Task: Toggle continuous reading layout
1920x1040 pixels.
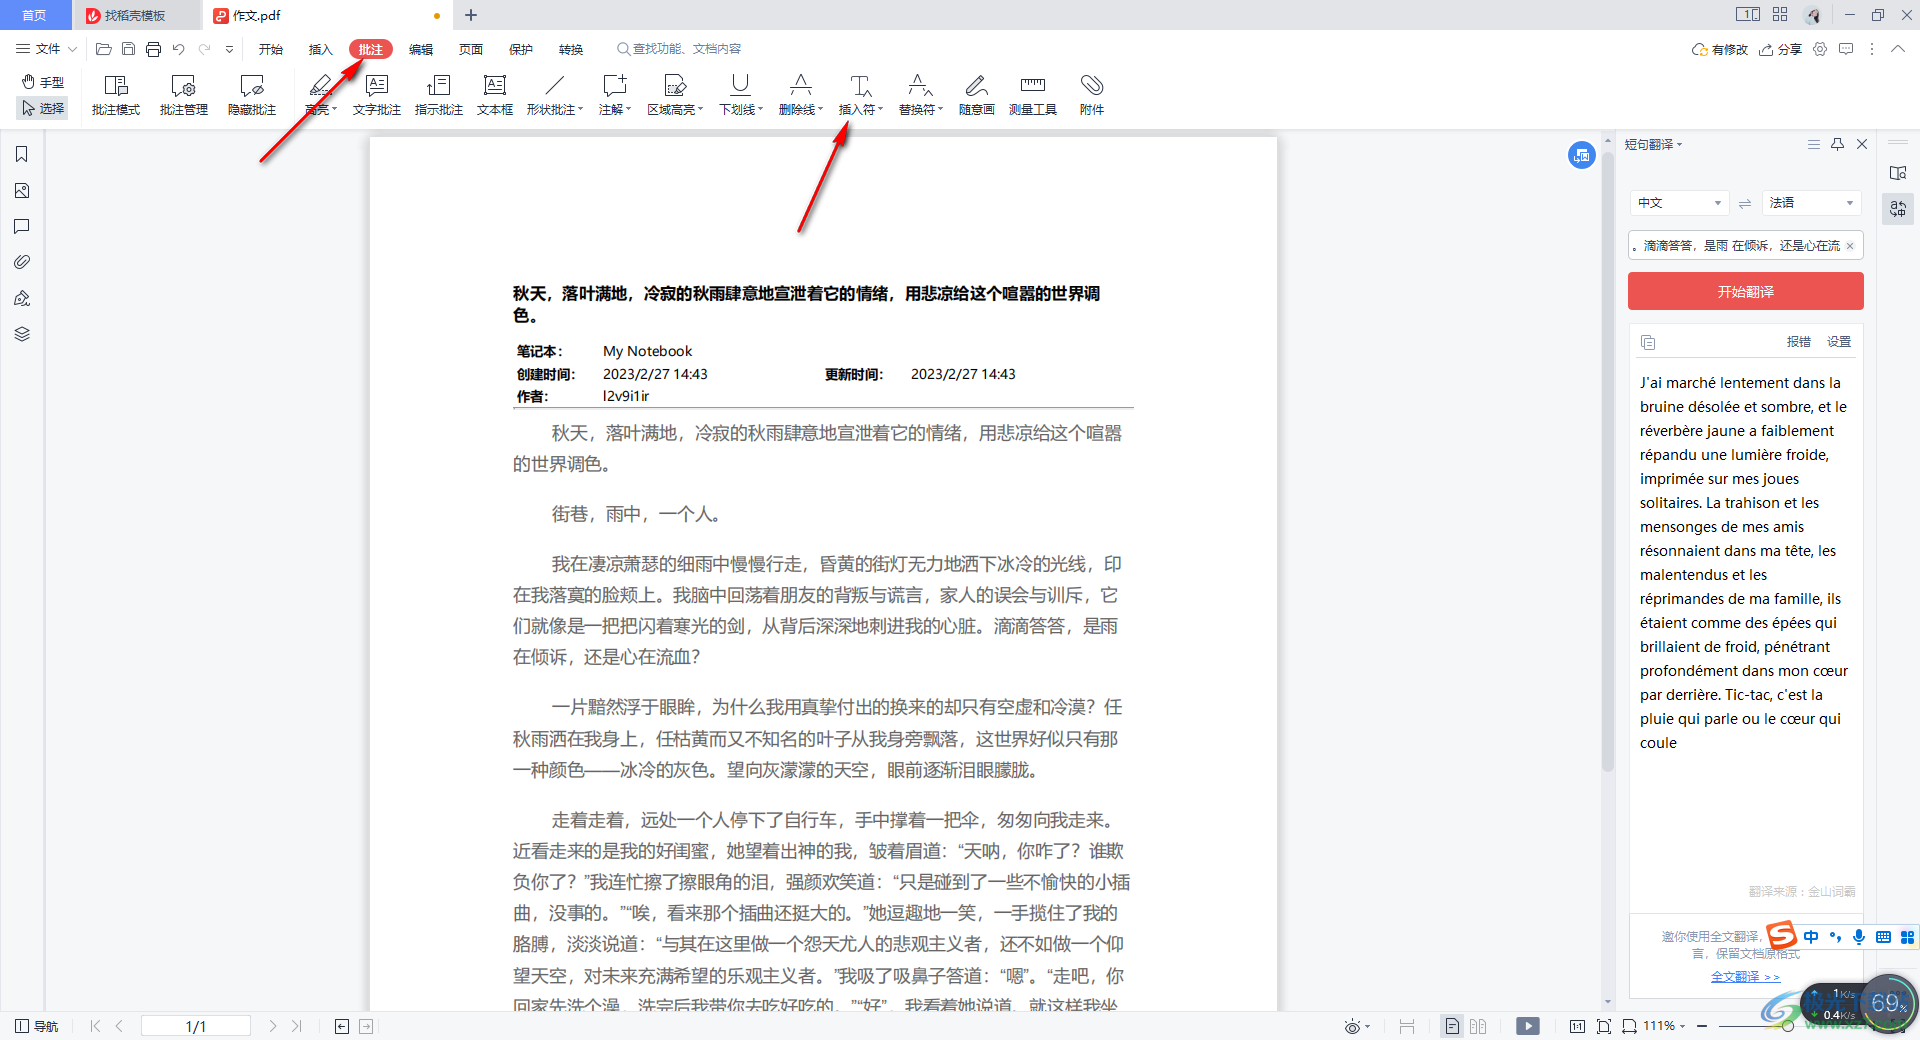Action: click(x=1407, y=1026)
